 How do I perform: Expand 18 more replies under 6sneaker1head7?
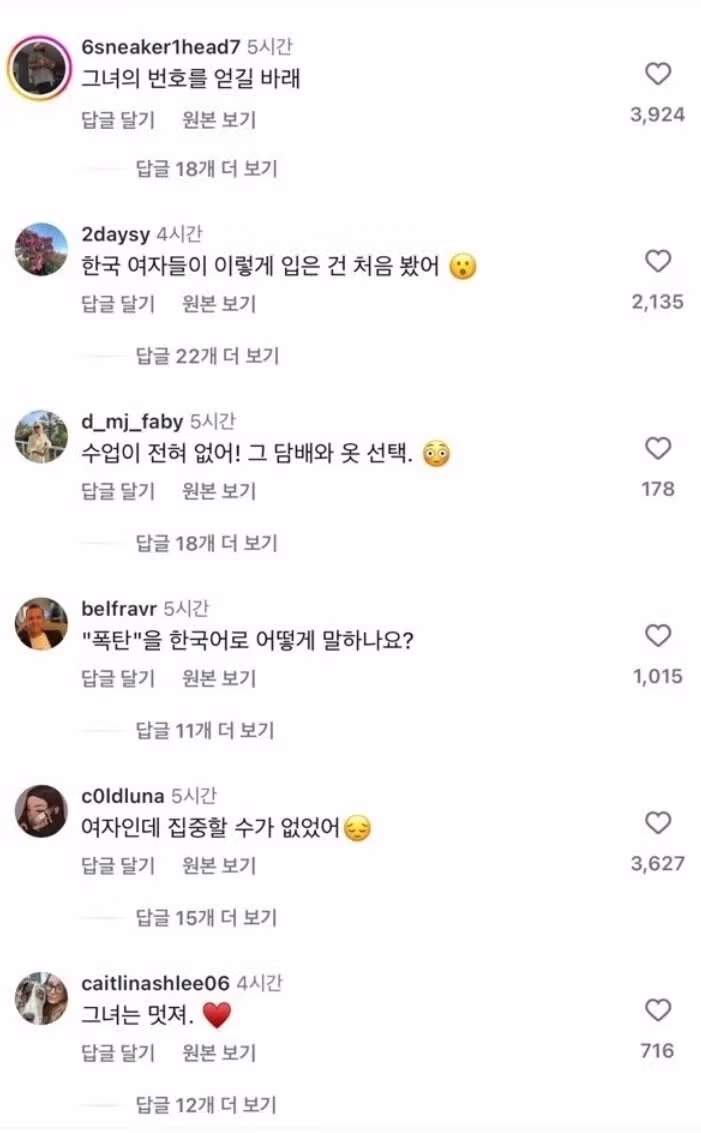tap(206, 168)
